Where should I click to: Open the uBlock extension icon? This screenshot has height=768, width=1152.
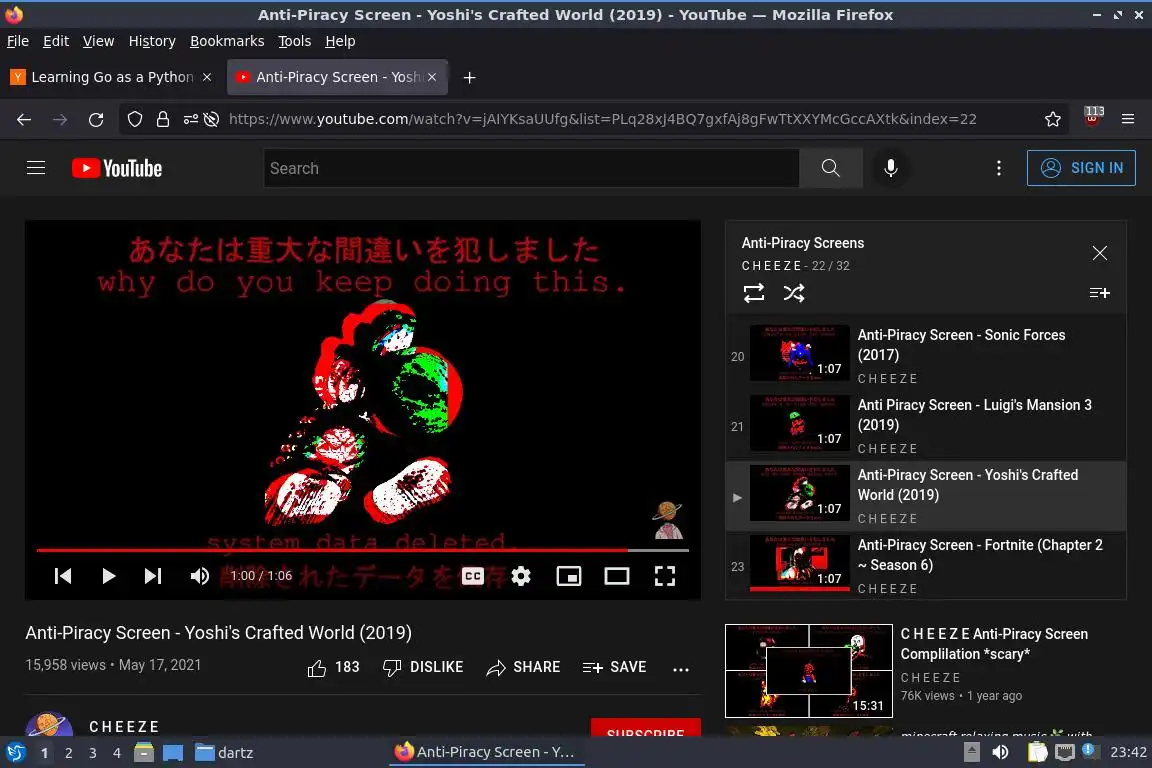1093,116
